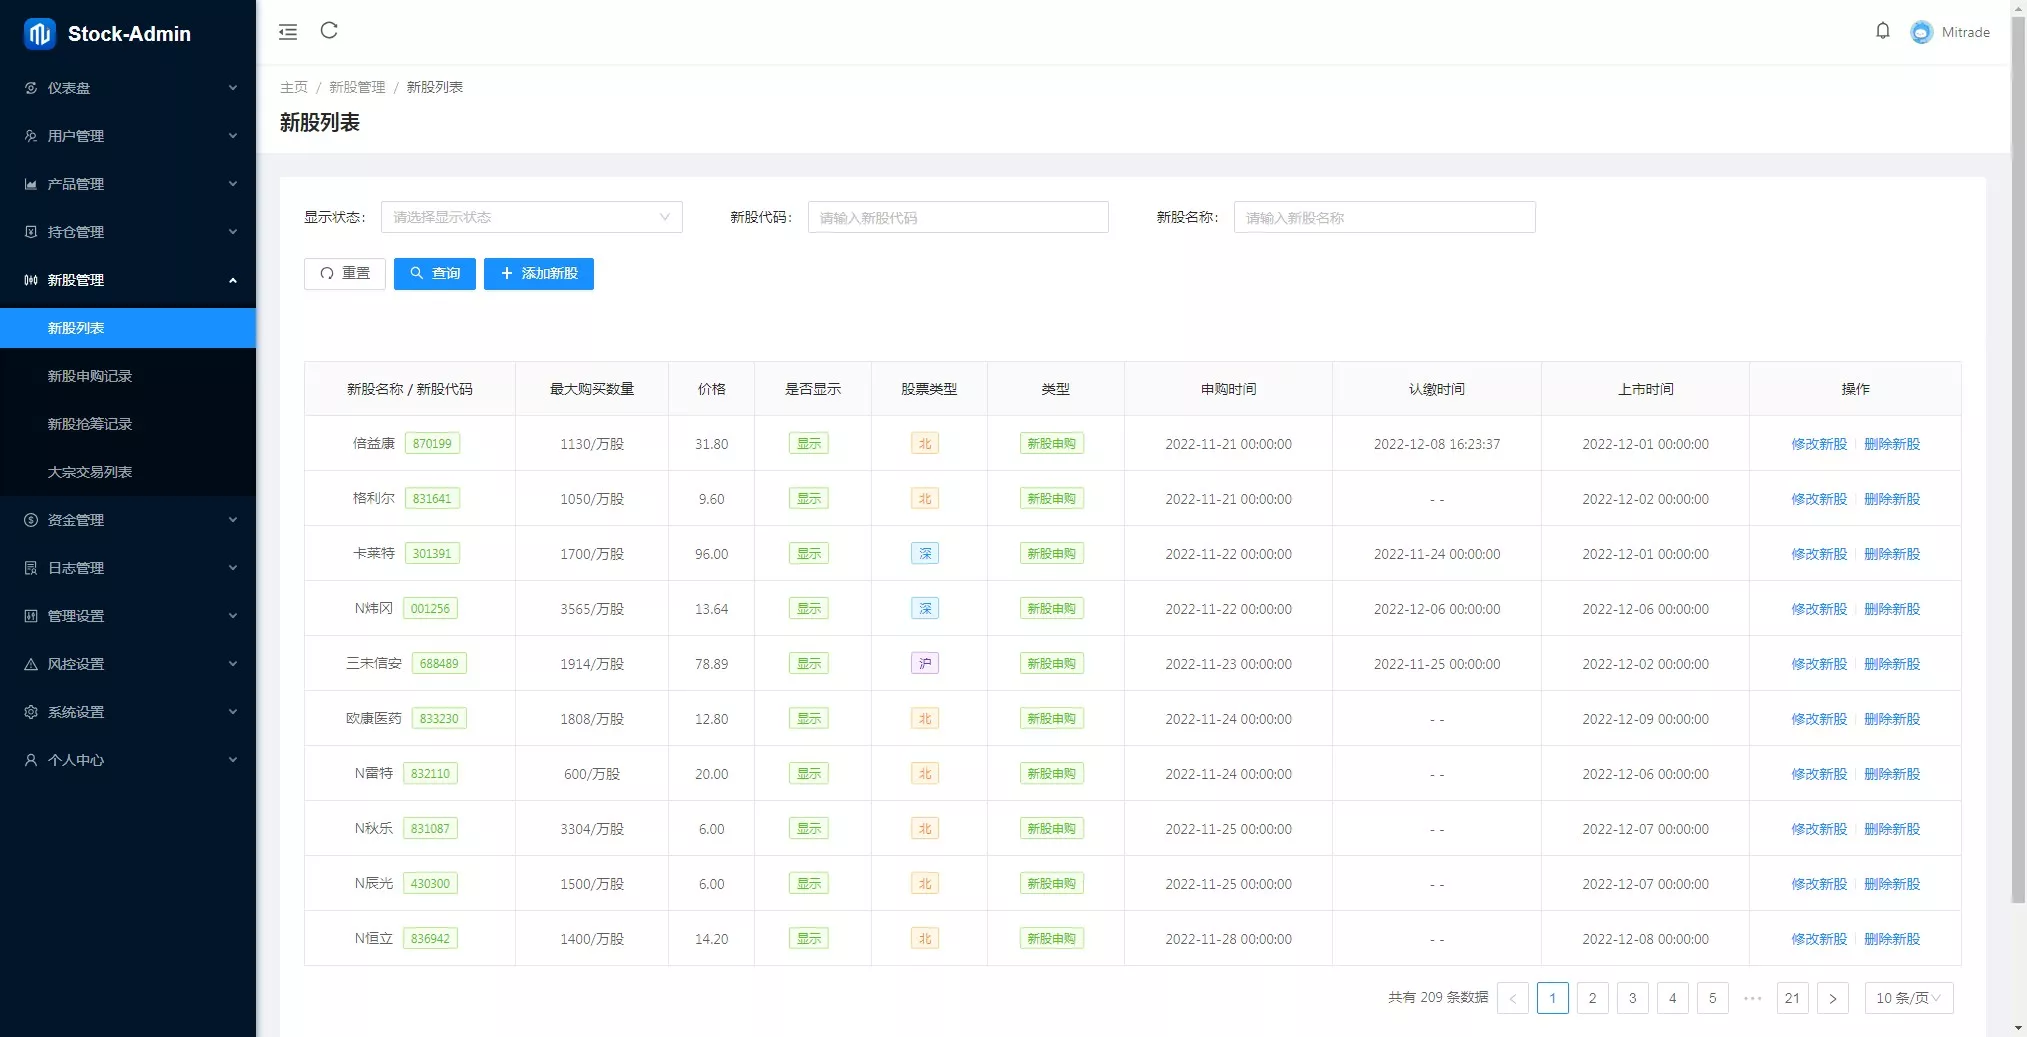Image resolution: width=2027 pixels, height=1037 pixels.
Task: Click the refresh page icon
Action: 329,31
